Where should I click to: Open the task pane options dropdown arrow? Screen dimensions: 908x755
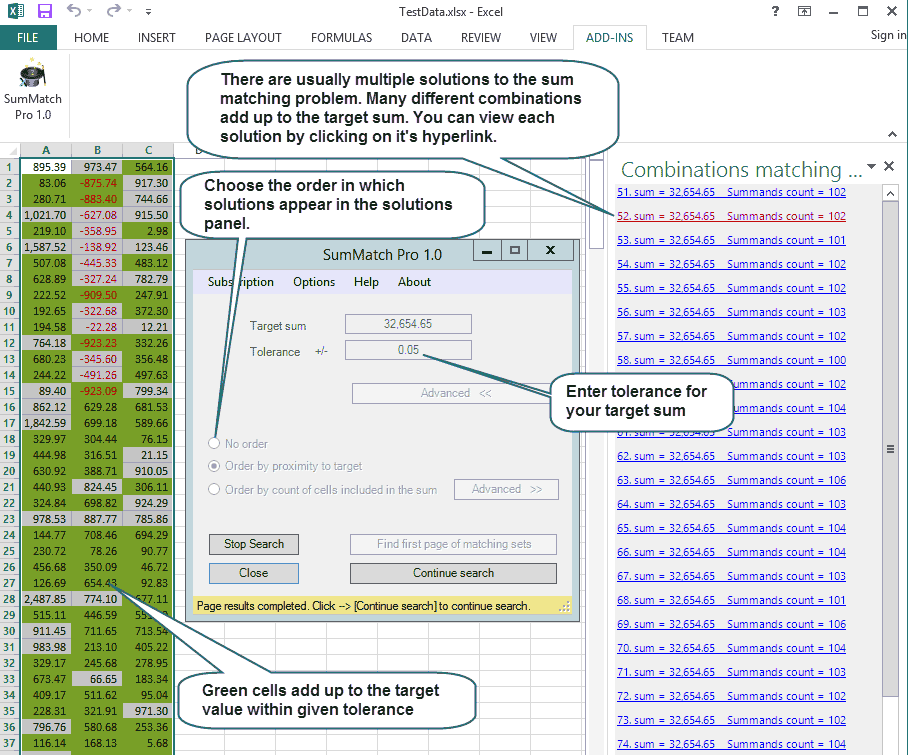click(871, 167)
